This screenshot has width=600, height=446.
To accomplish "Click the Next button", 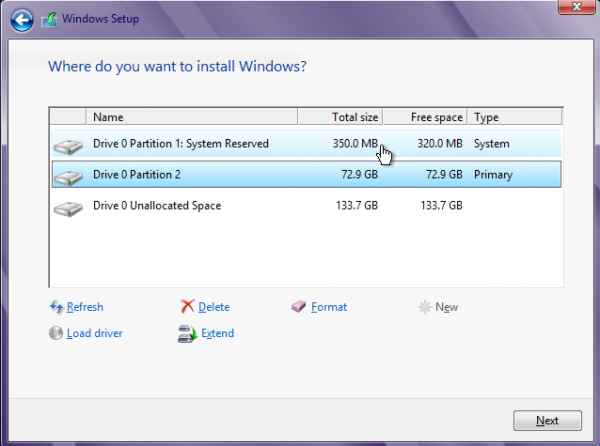I will [x=547, y=420].
